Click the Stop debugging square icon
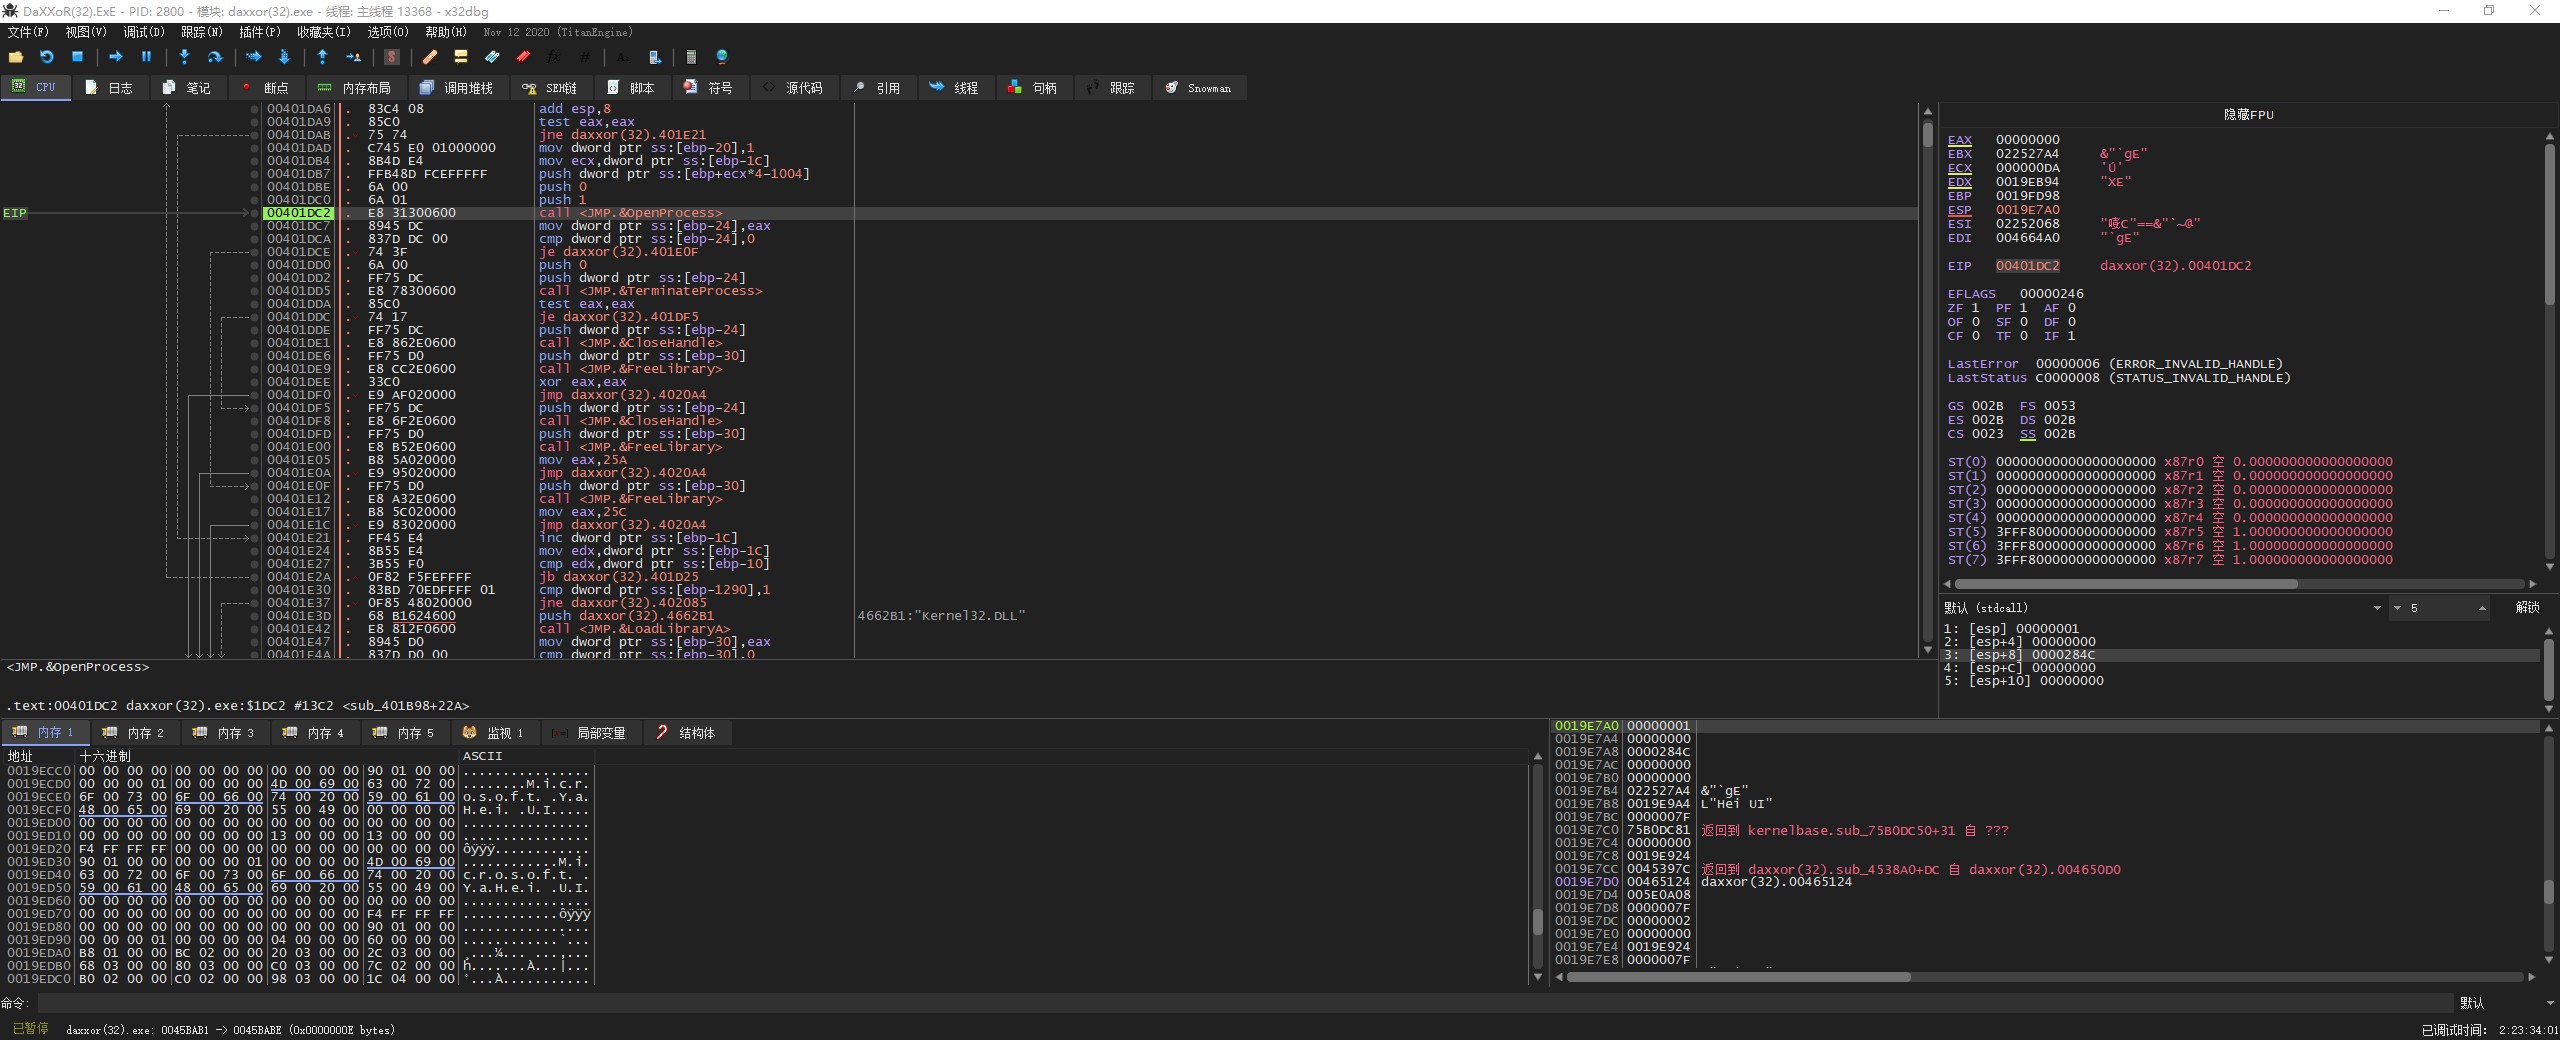 77,57
